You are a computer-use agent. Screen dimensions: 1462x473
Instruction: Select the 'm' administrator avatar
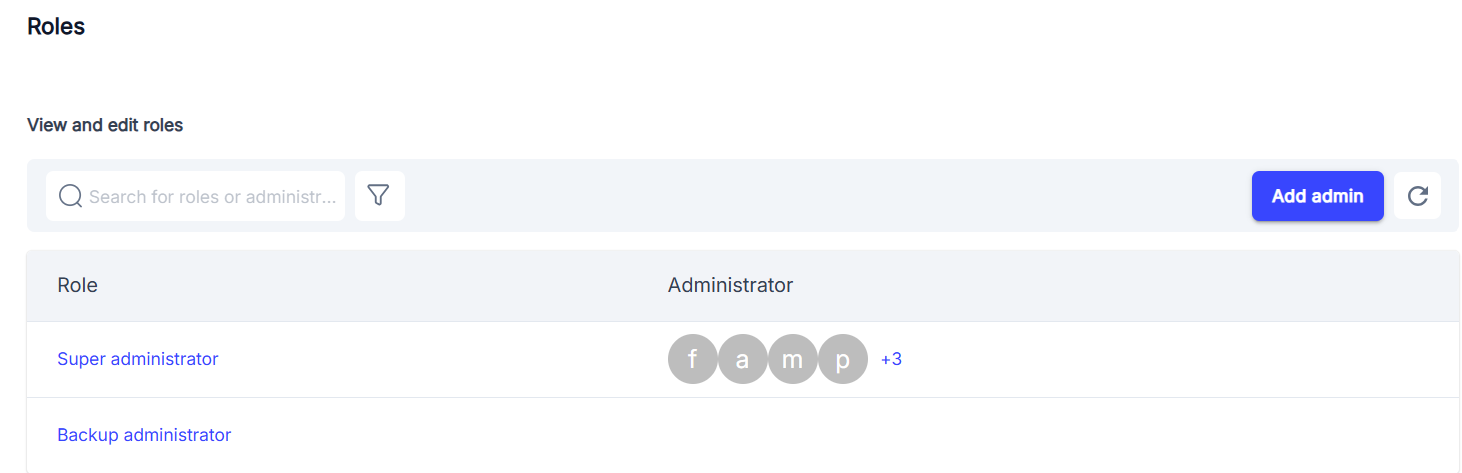point(793,359)
